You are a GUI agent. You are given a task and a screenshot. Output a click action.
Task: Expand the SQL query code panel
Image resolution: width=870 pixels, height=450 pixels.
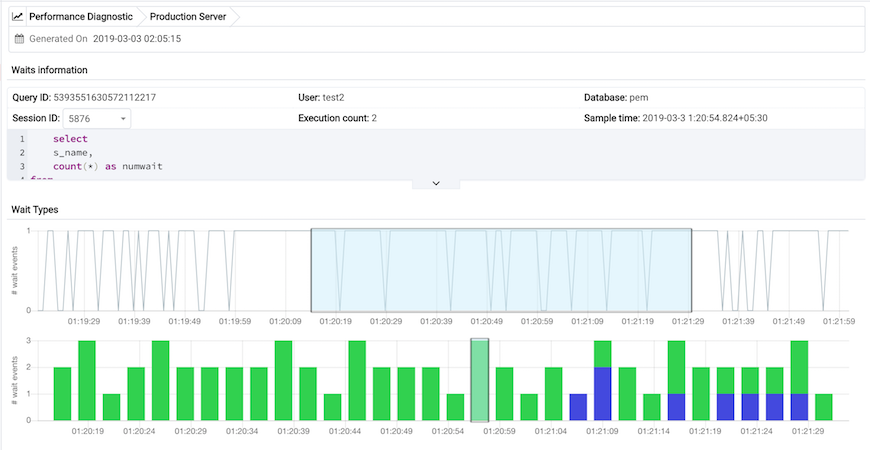click(x=436, y=183)
